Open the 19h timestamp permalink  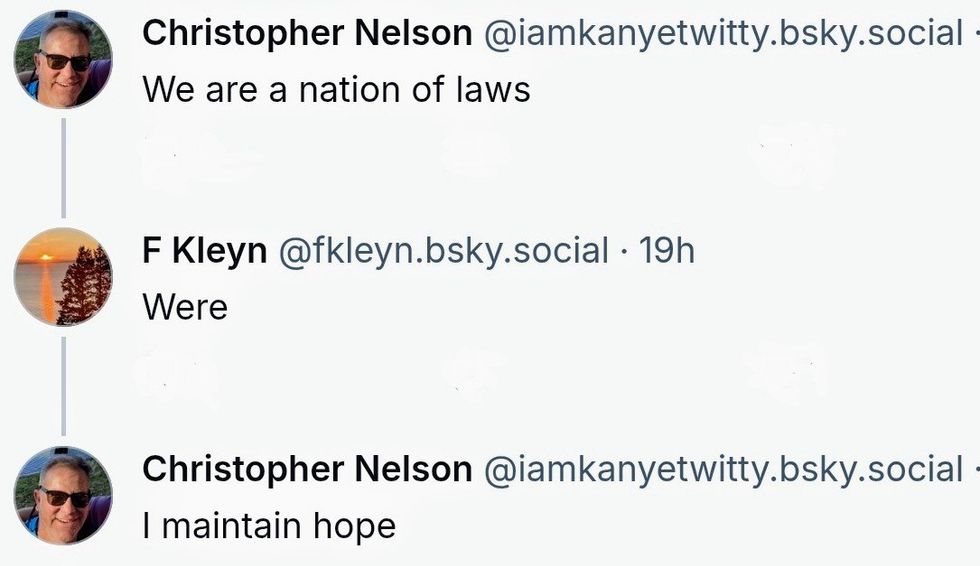click(x=666, y=251)
